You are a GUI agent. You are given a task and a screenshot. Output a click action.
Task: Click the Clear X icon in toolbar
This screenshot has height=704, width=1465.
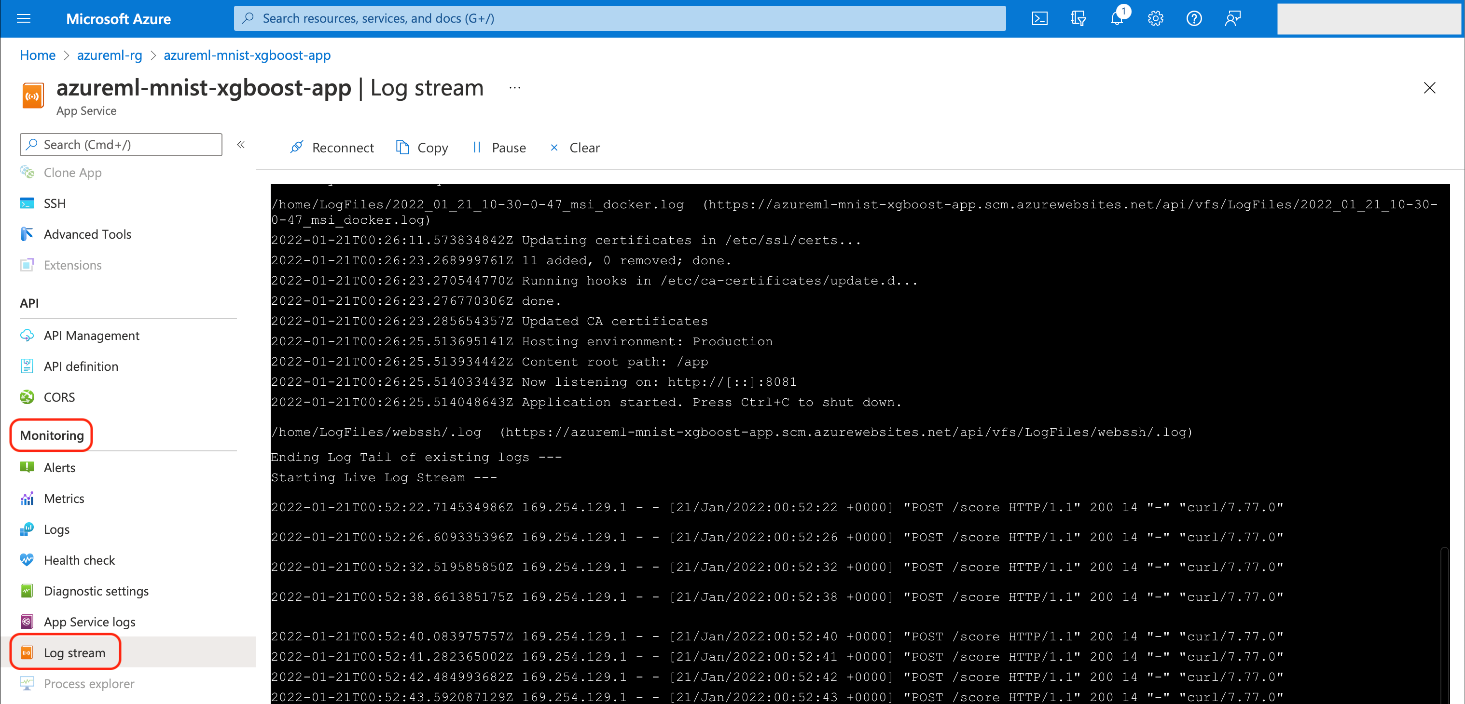click(554, 147)
